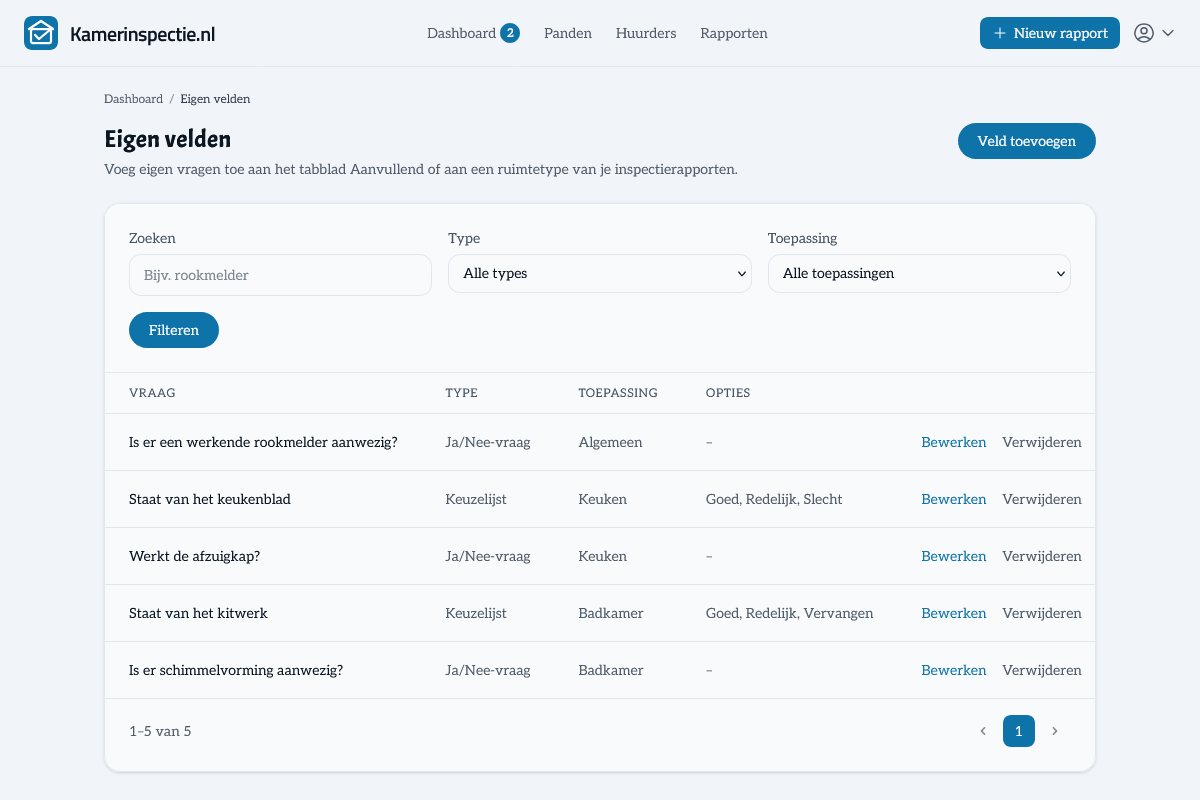The image size is (1200, 800).
Task: Click 'Staat van het kitwerk' question text
Action: click(x=198, y=613)
